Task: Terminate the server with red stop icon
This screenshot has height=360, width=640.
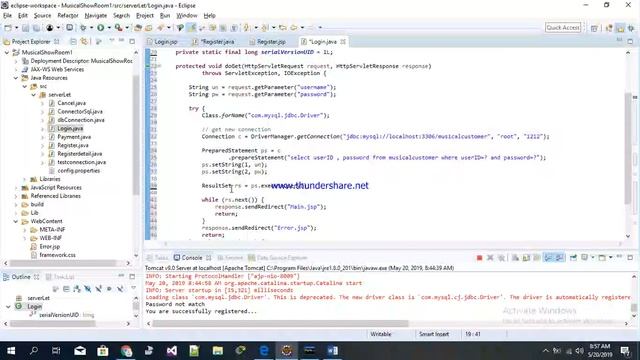Action: [480, 258]
